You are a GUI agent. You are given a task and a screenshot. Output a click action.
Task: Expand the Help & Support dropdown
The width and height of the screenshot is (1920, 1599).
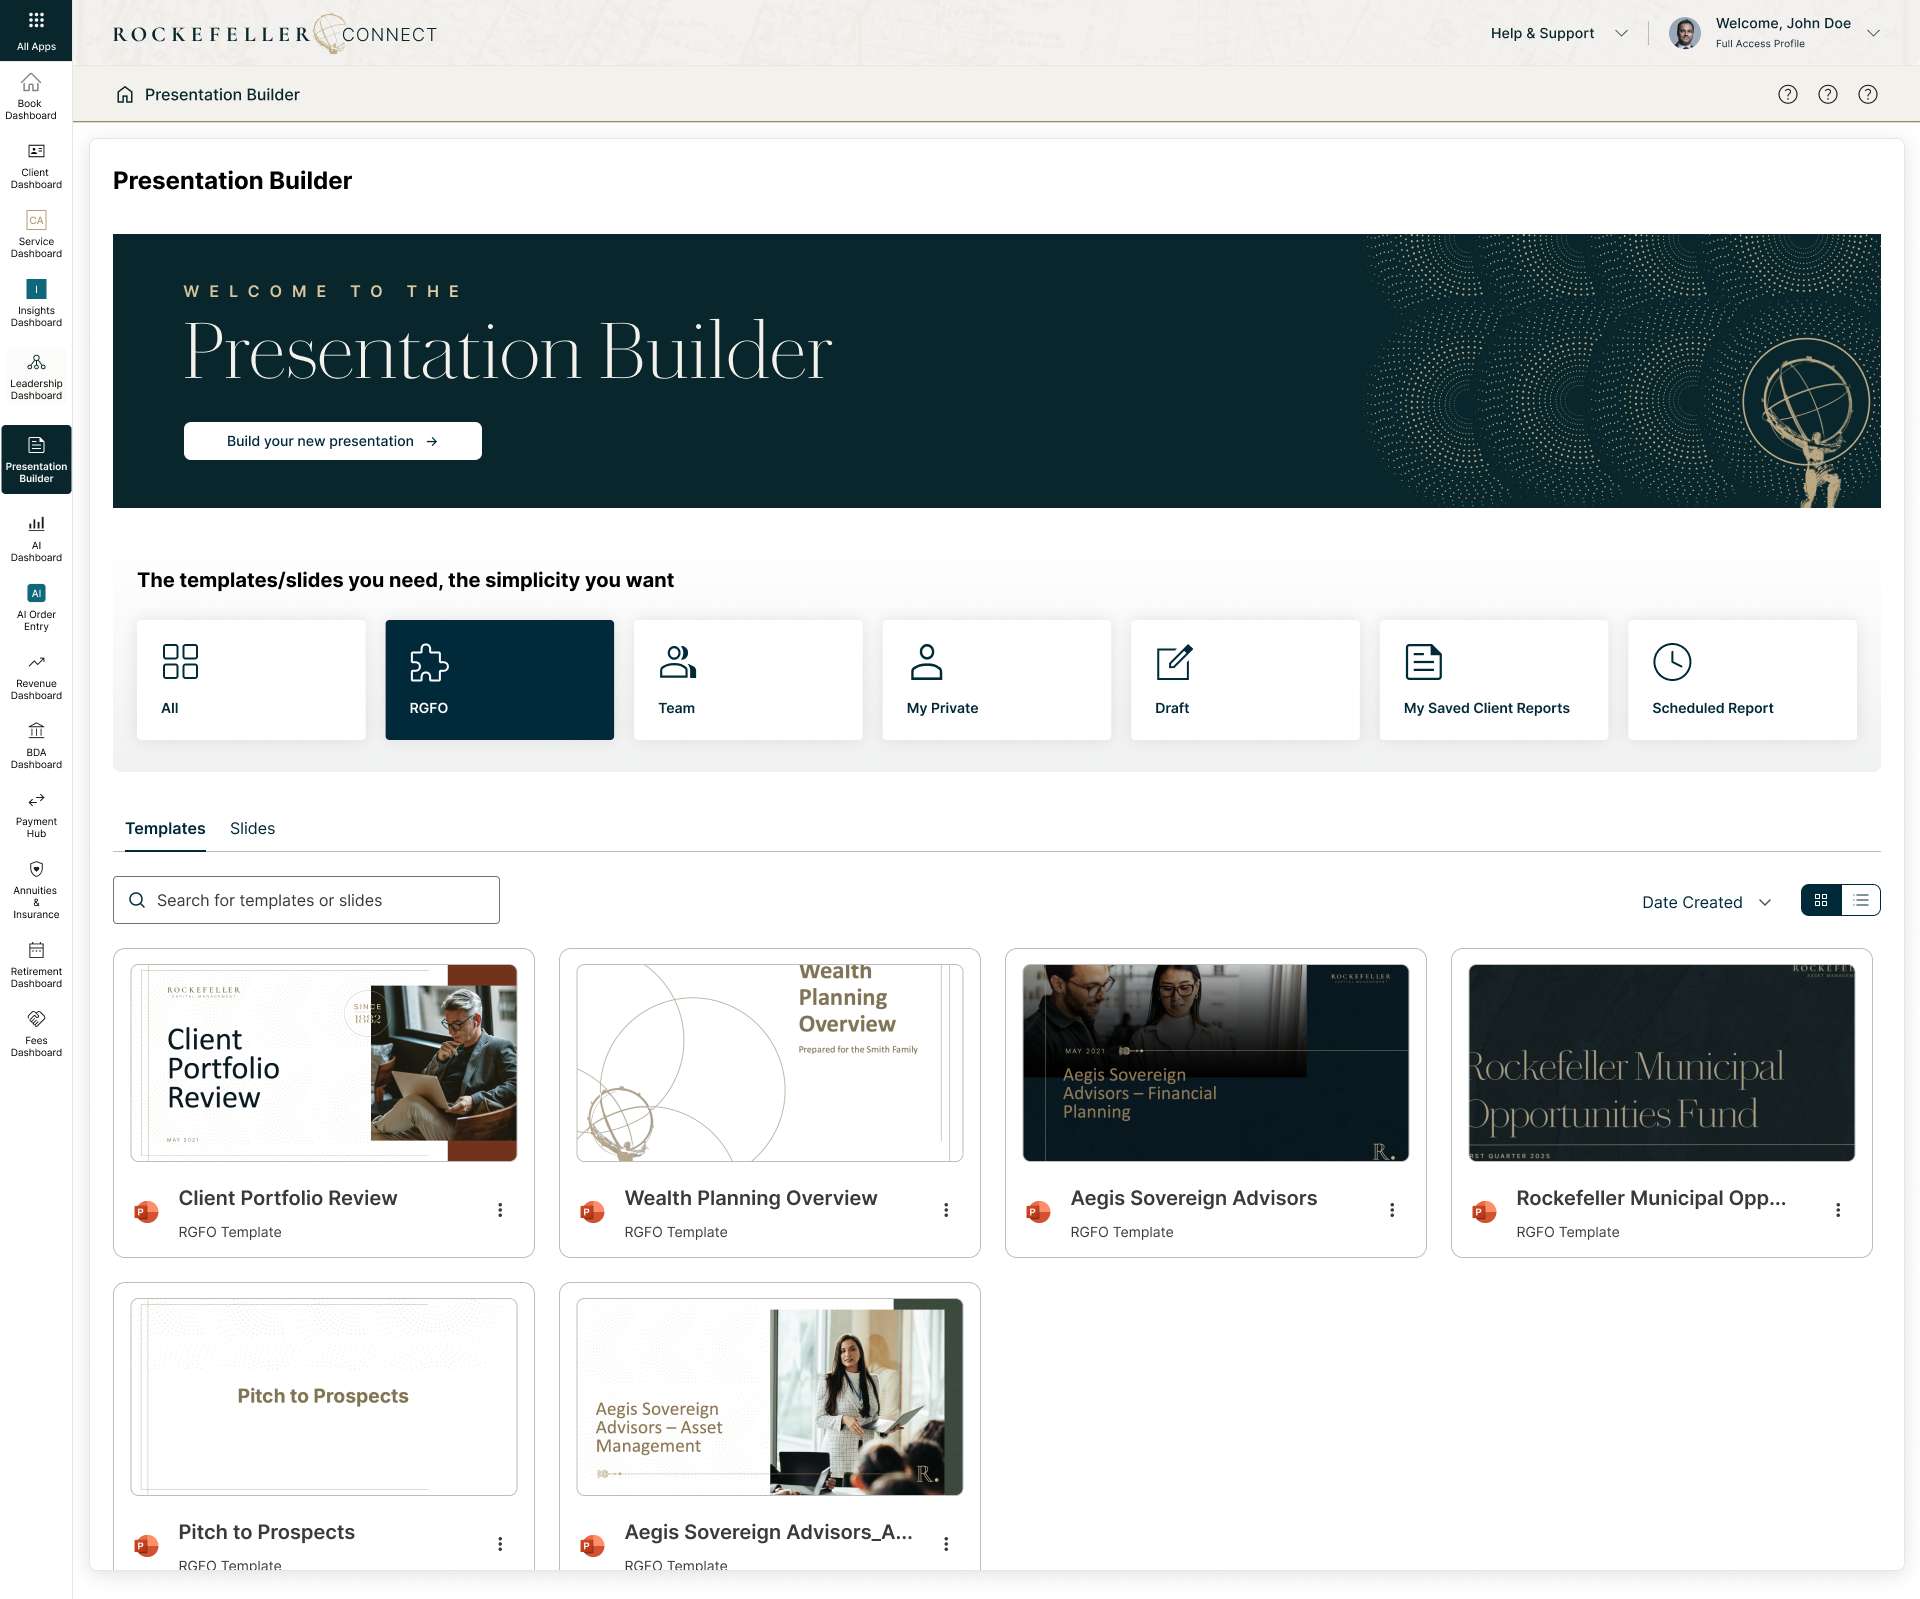1558,32
